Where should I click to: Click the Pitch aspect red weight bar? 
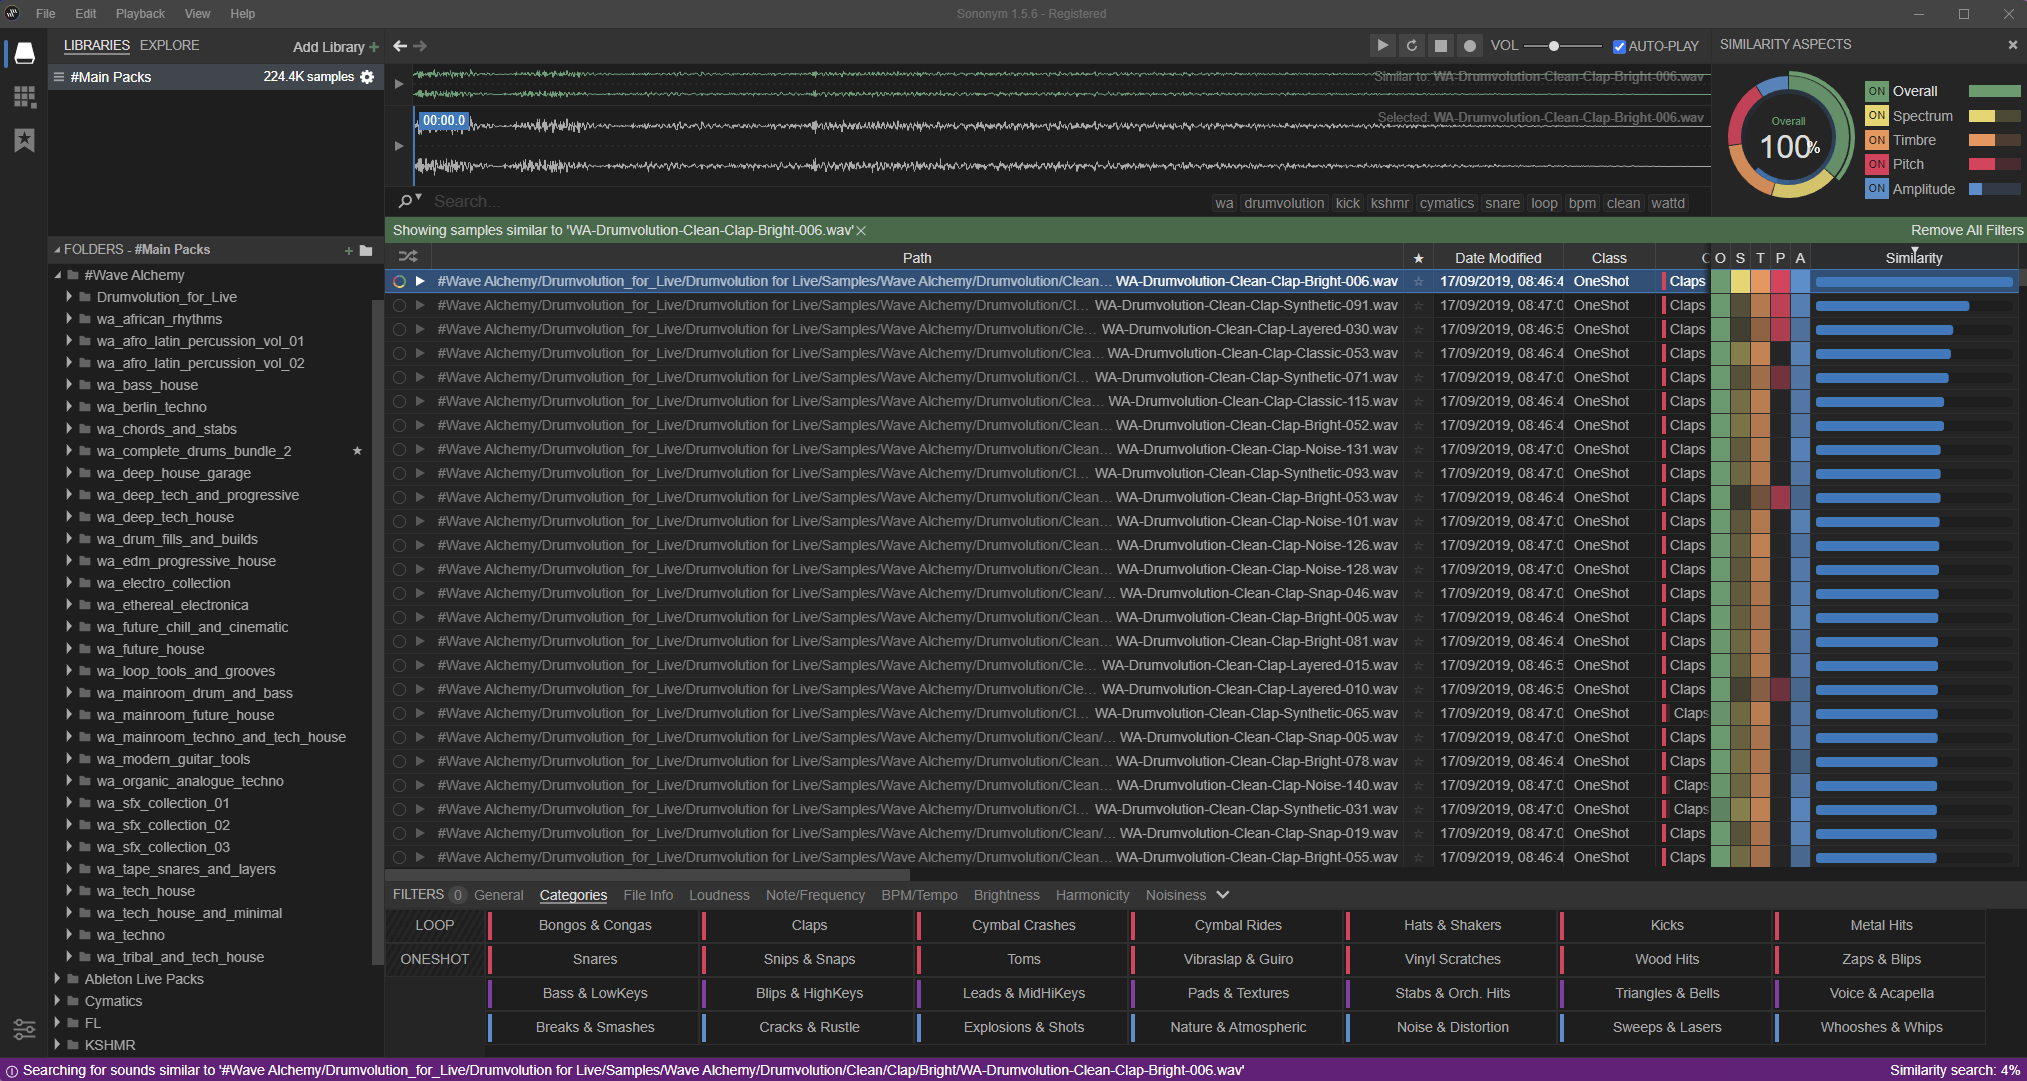(x=1994, y=164)
